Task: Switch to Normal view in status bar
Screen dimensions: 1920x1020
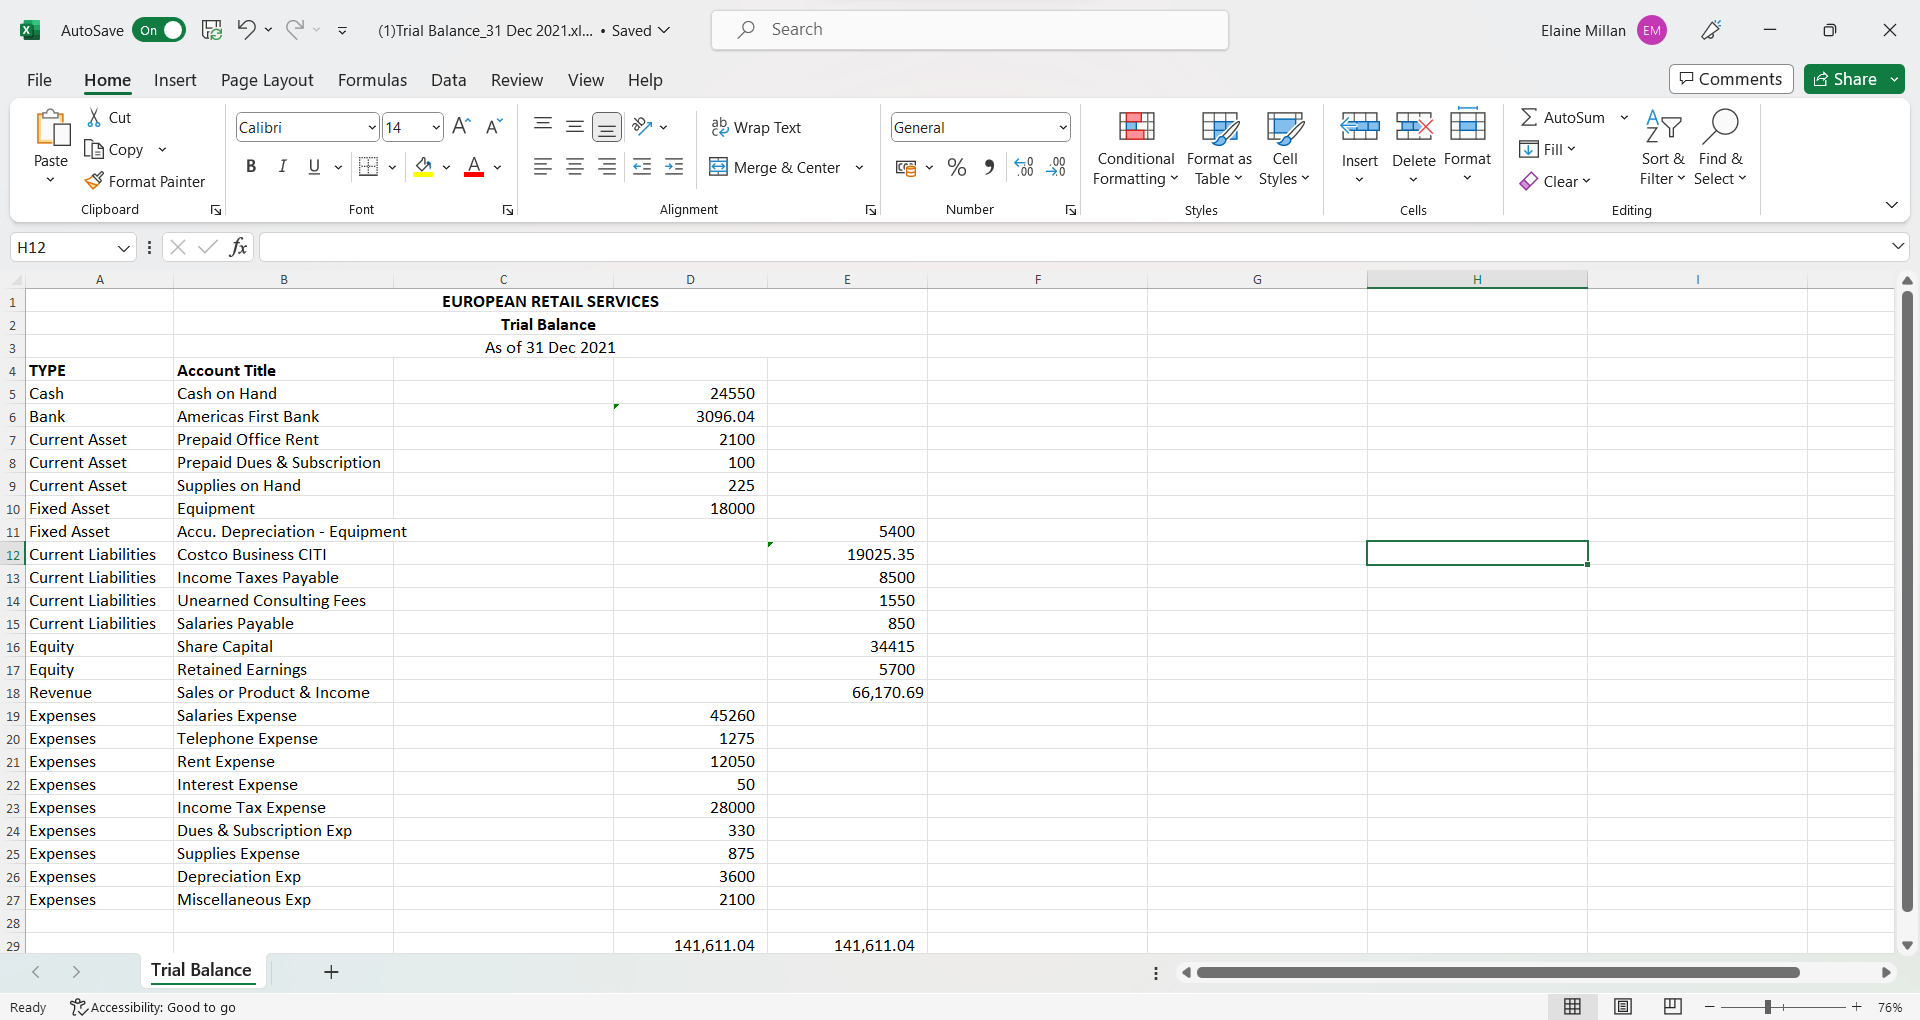Action: coord(1572,1007)
